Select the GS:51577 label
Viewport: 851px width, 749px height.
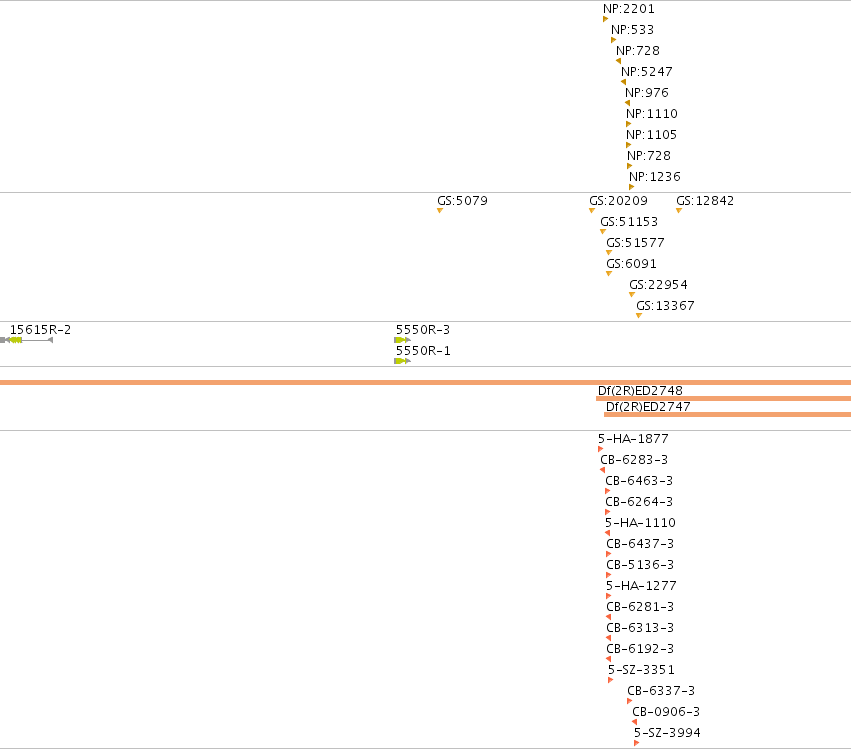pyautogui.click(x=635, y=243)
